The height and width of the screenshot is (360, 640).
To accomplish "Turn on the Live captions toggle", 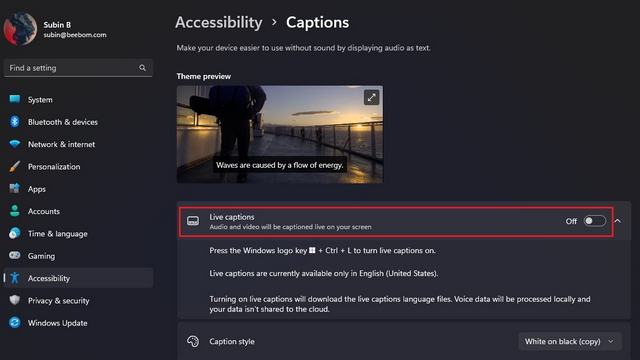I will click(x=595, y=221).
